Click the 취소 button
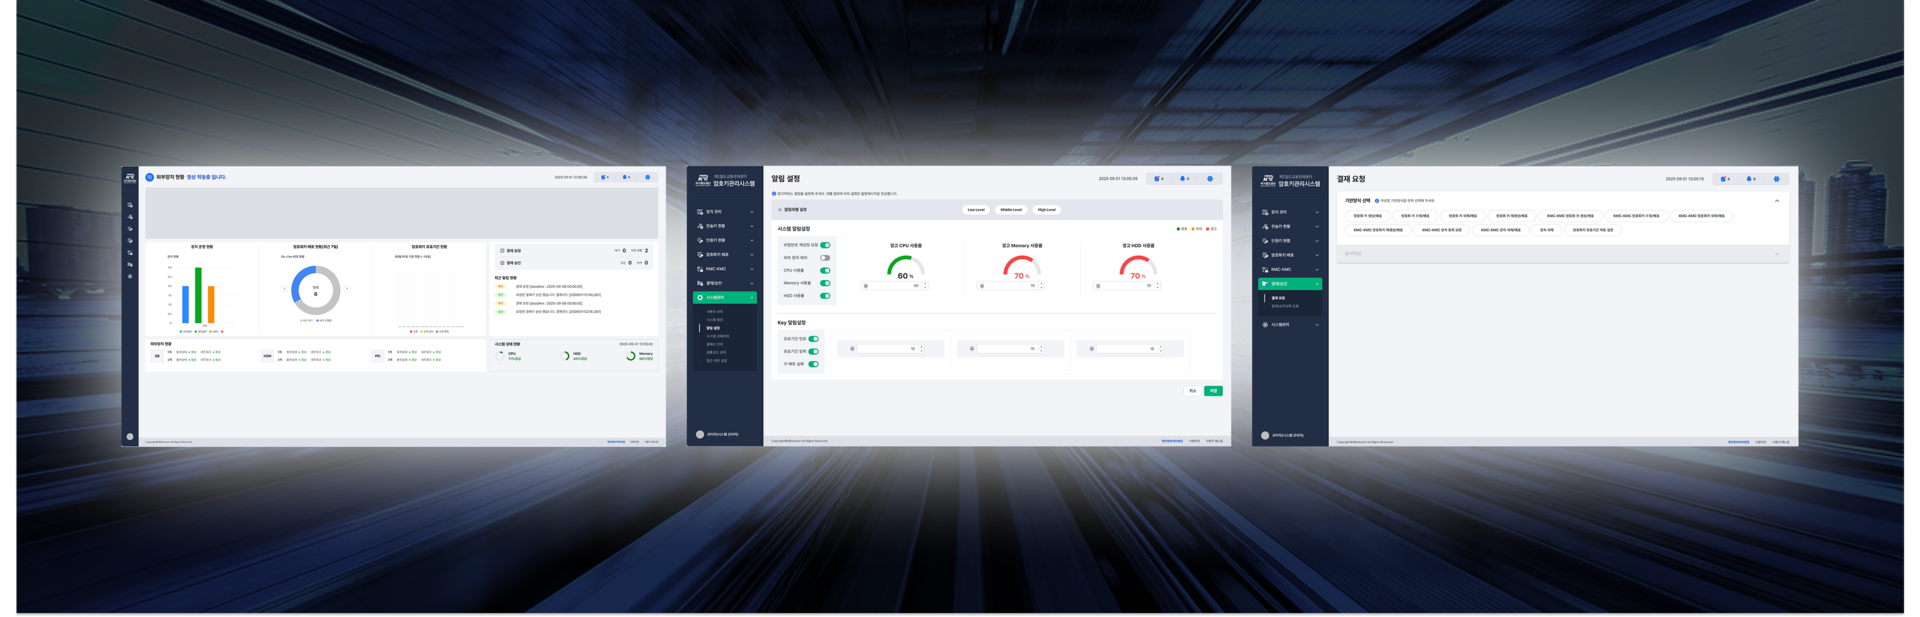This screenshot has width=1920, height=617. pos(1192,391)
